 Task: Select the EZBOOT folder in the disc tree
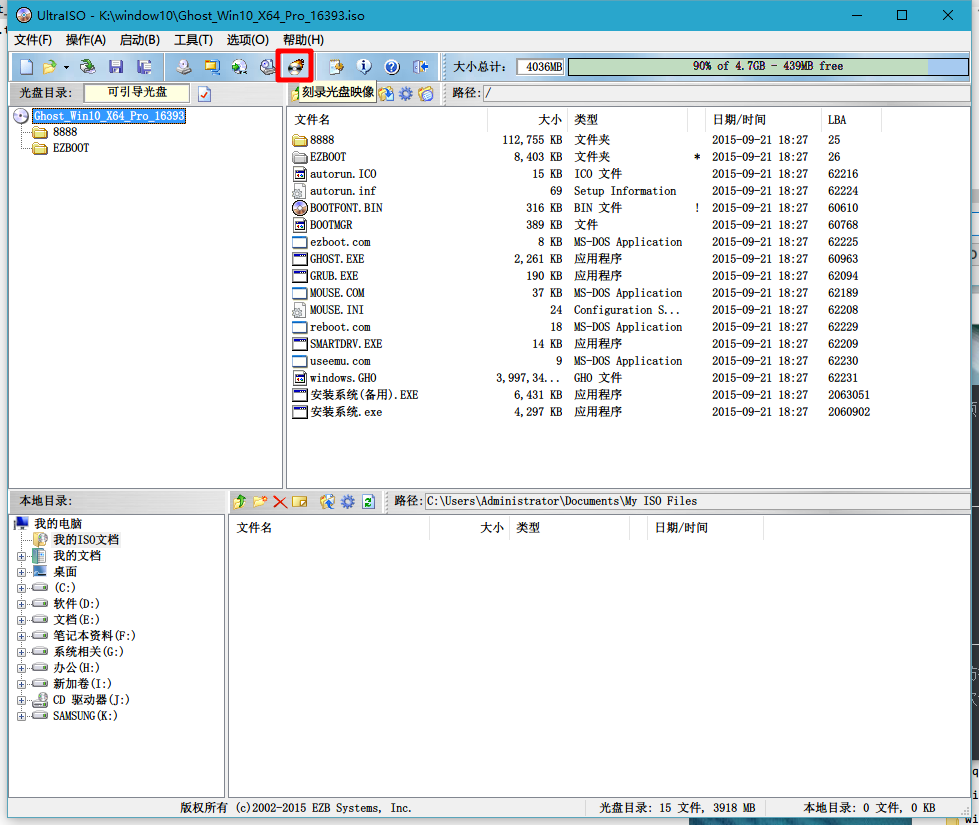coord(71,148)
